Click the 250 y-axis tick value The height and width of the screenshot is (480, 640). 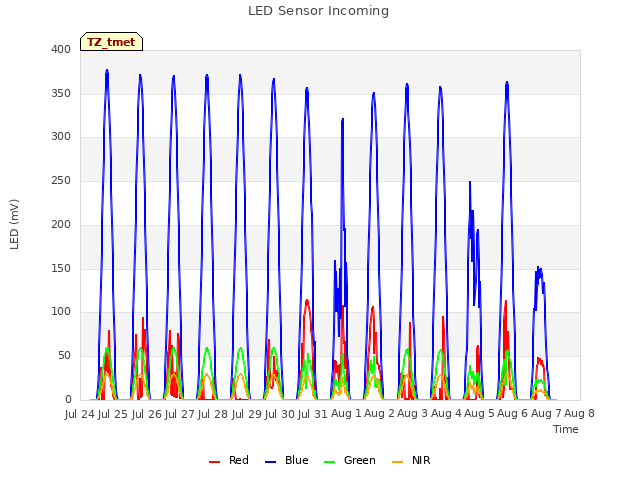click(61, 180)
